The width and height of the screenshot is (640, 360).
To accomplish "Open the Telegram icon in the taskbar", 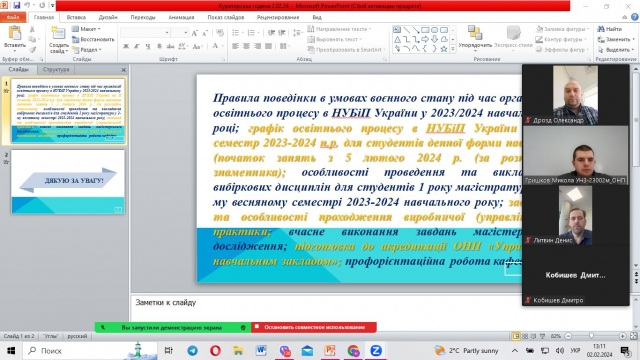I will pos(192,351).
